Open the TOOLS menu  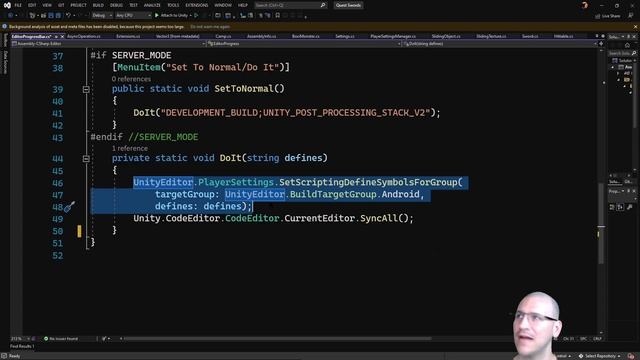pyautogui.click(x=173, y=5)
